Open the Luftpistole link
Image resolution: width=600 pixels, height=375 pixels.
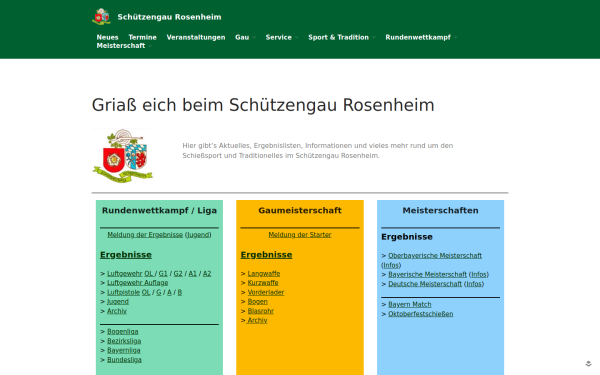tap(123, 292)
